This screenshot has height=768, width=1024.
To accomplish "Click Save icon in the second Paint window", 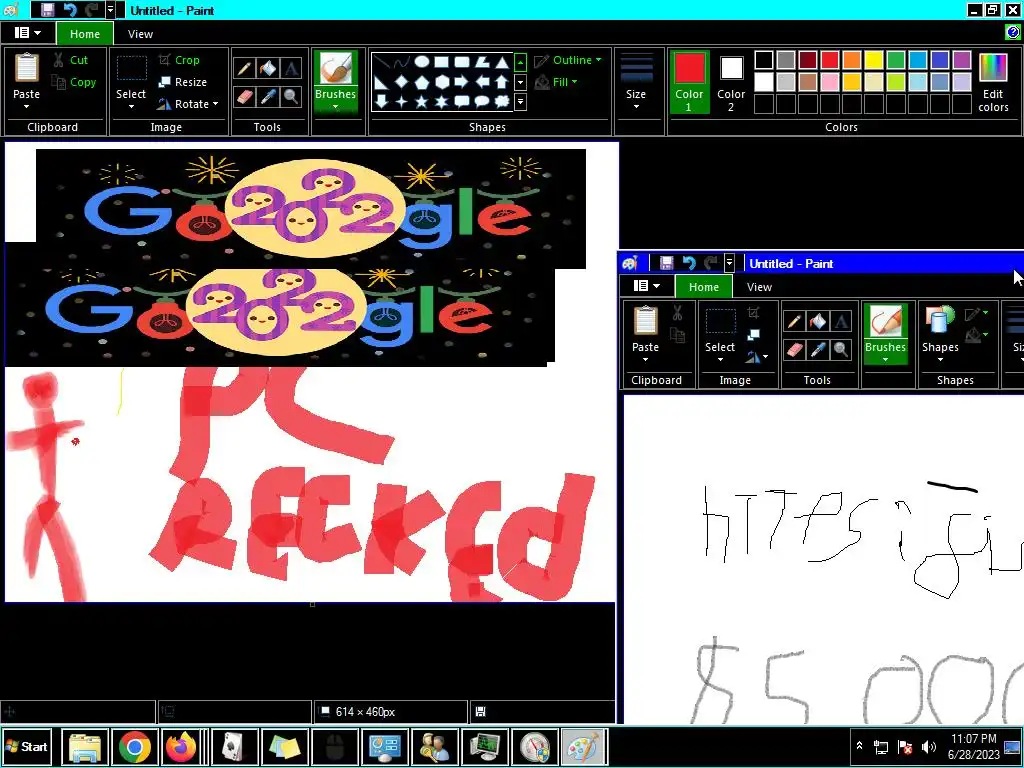I will click(x=666, y=263).
